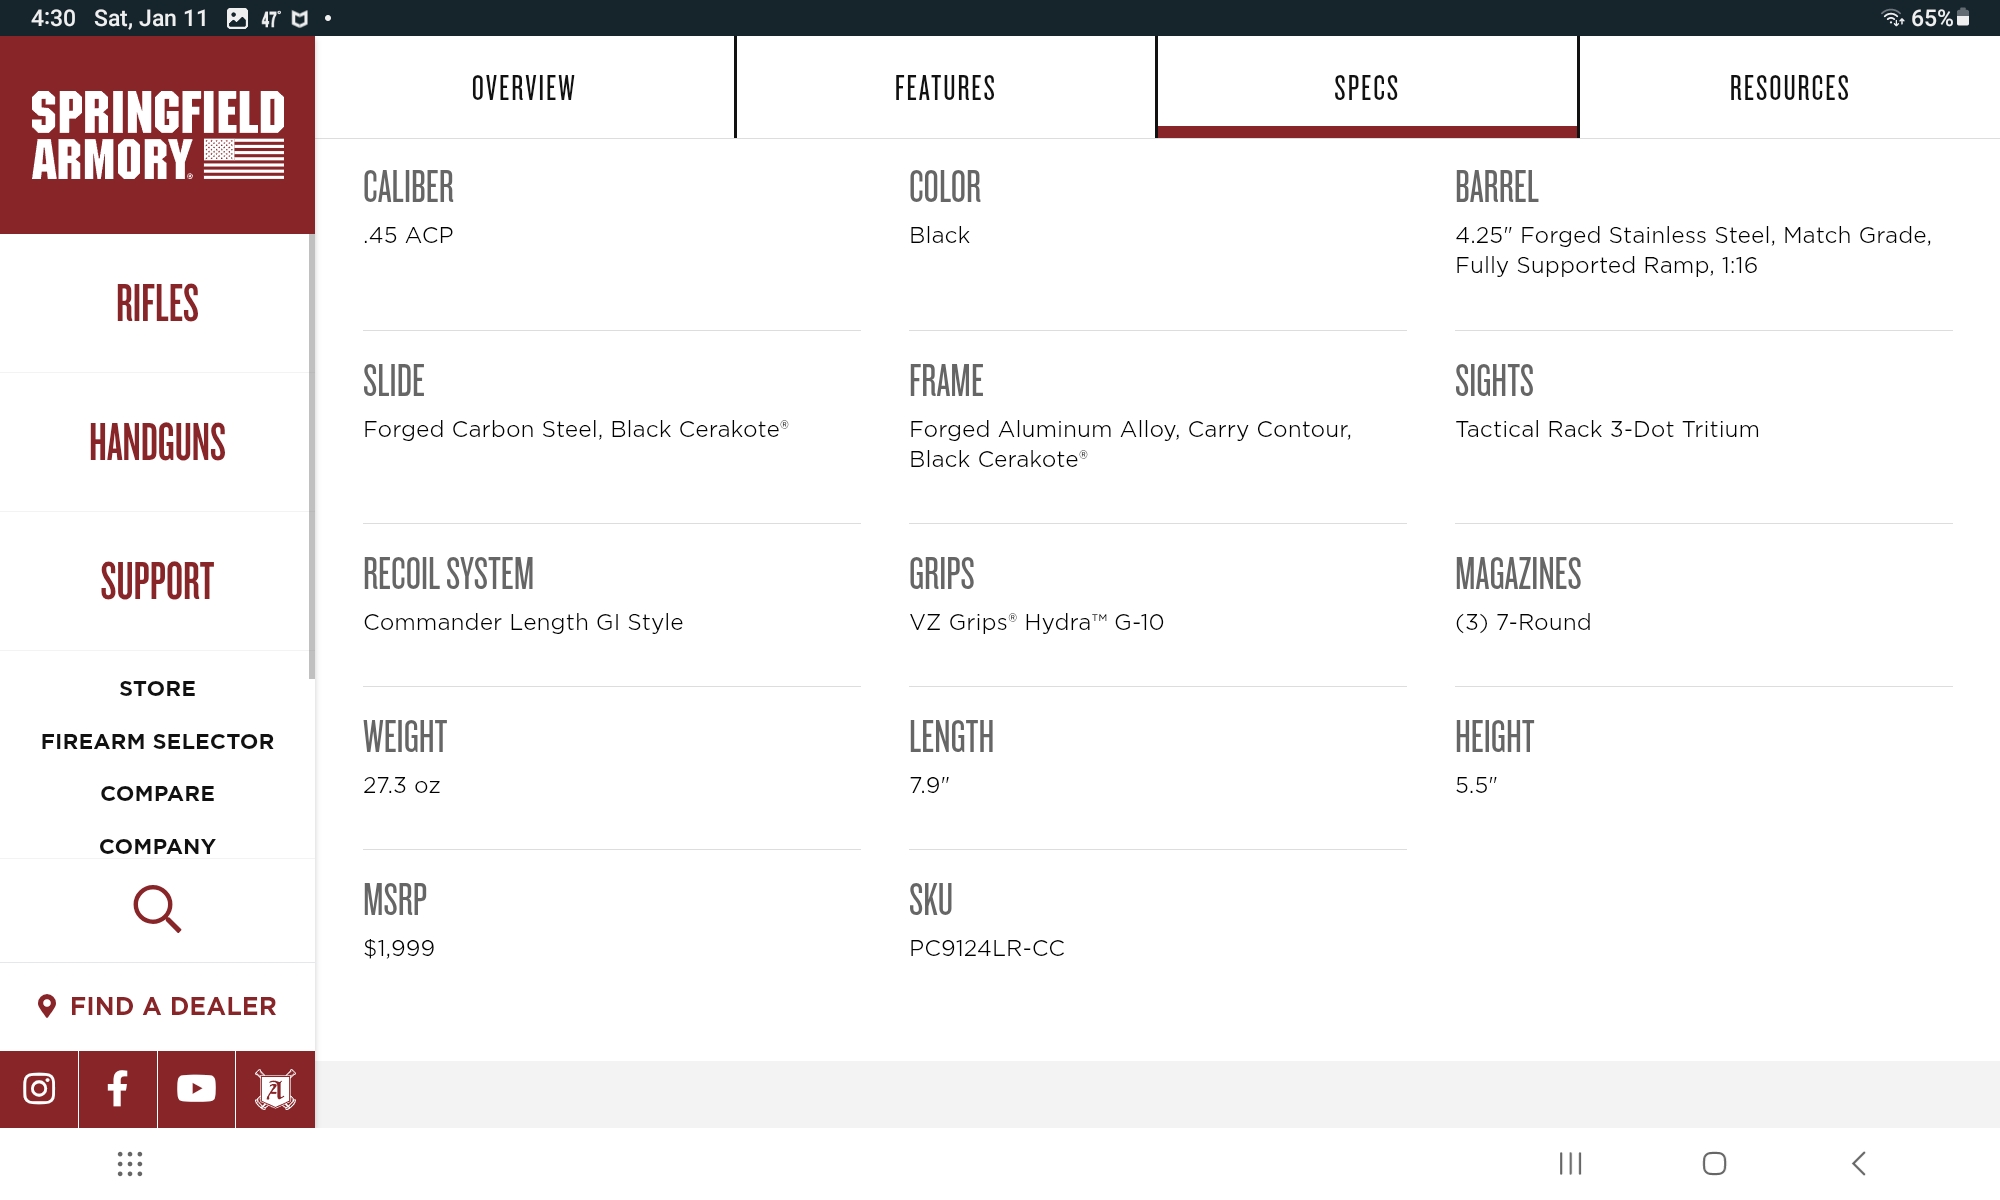Select the Specs tab
Screen dimensions: 2000x1200
(1367, 88)
